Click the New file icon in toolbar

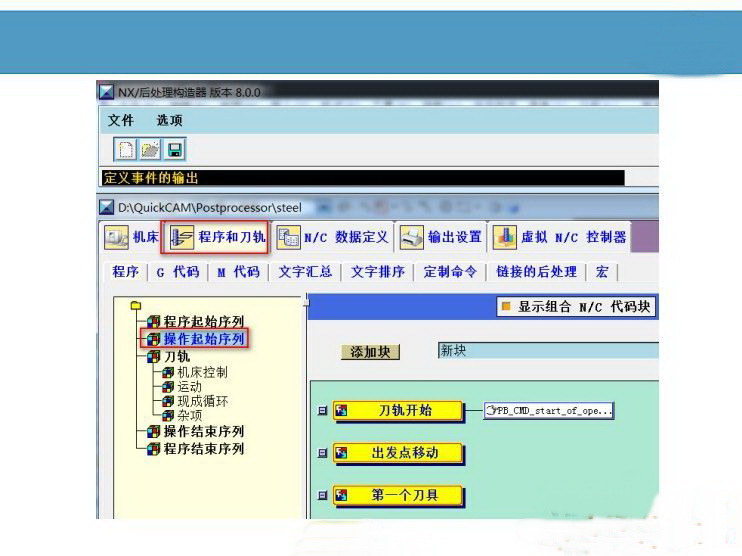click(127, 150)
